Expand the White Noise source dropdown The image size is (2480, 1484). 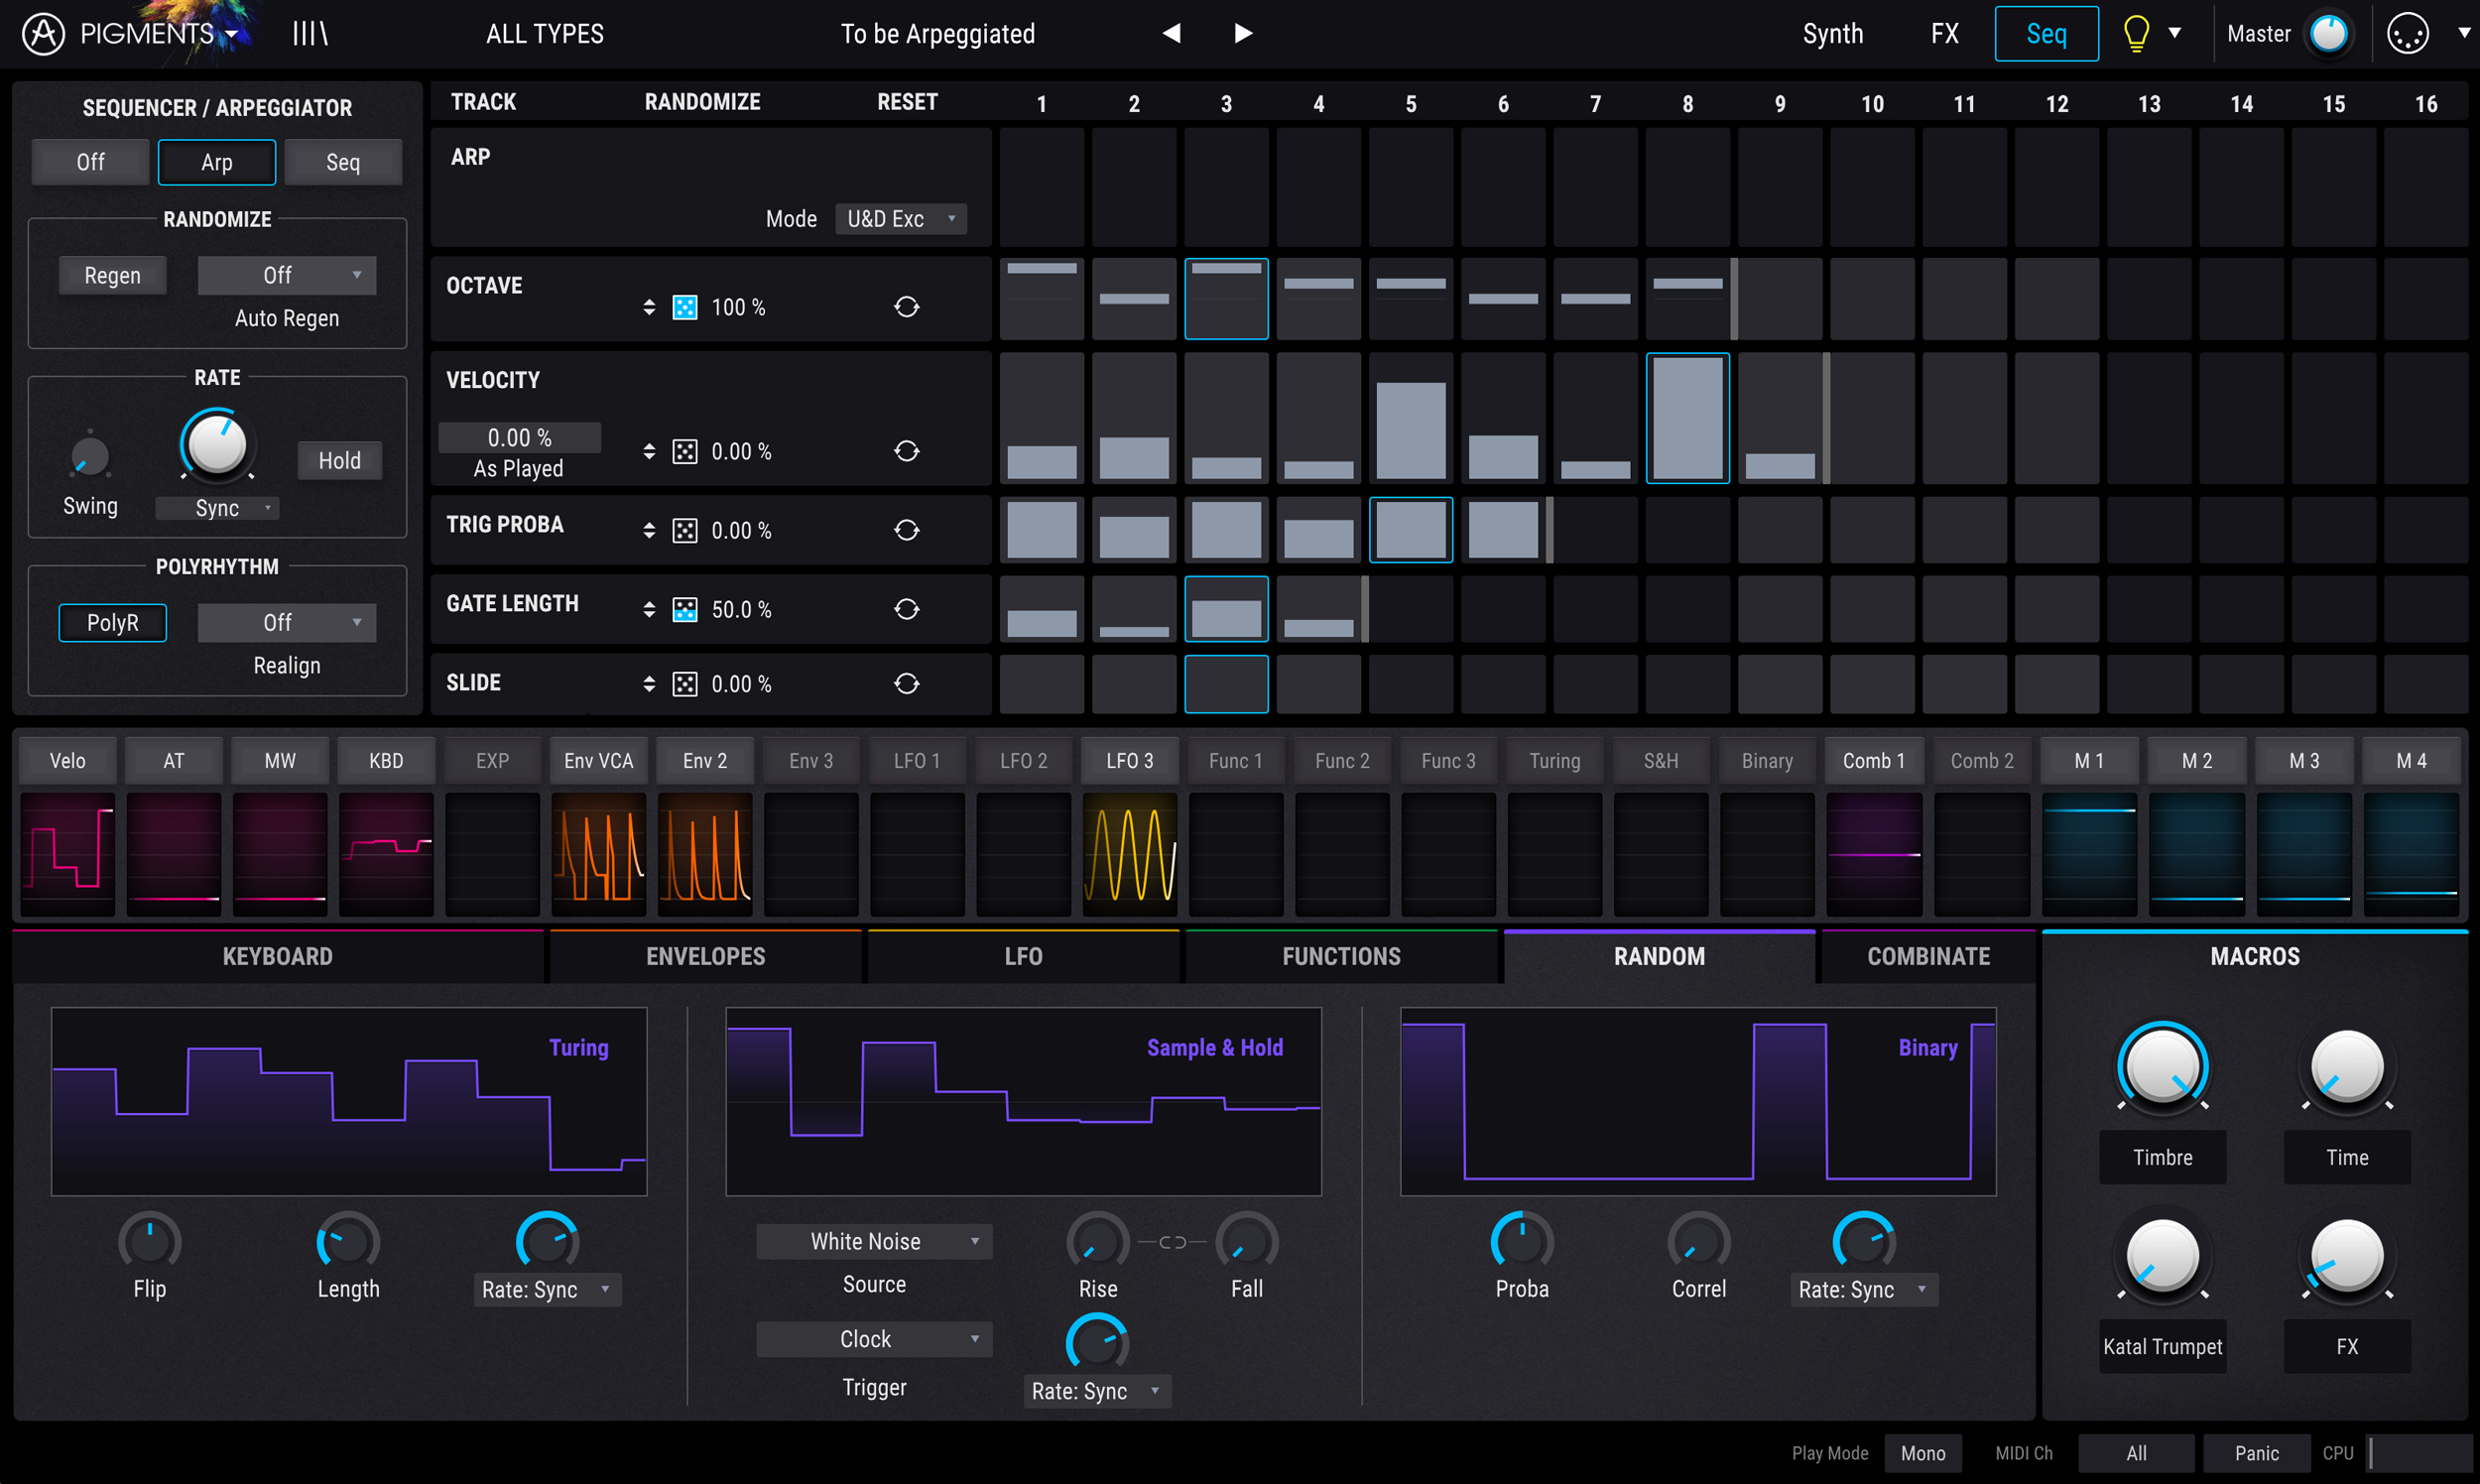tap(874, 1241)
